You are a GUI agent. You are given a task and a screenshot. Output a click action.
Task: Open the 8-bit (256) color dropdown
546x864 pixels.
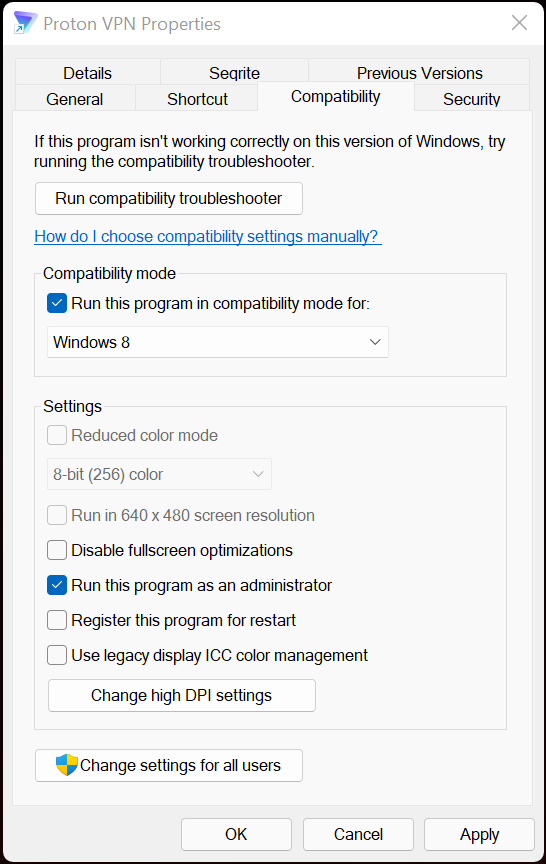tap(159, 474)
